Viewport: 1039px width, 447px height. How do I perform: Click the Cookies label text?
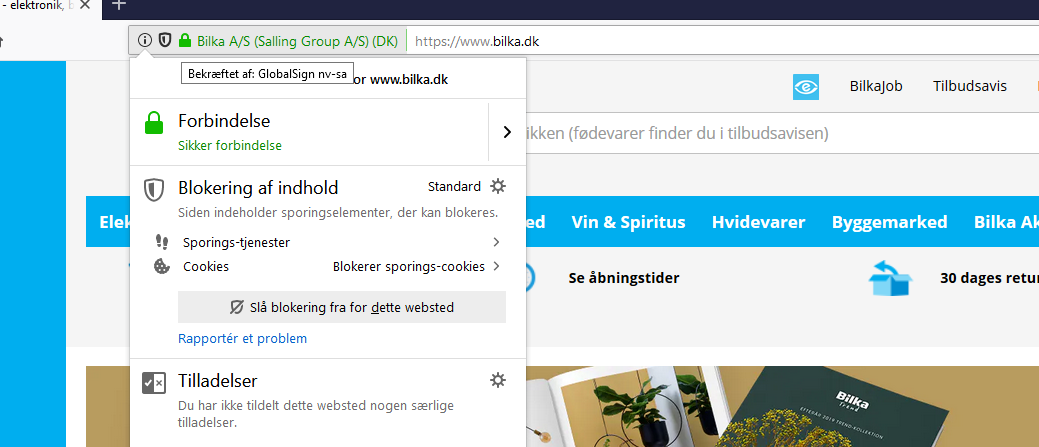pyautogui.click(x=206, y=267)
